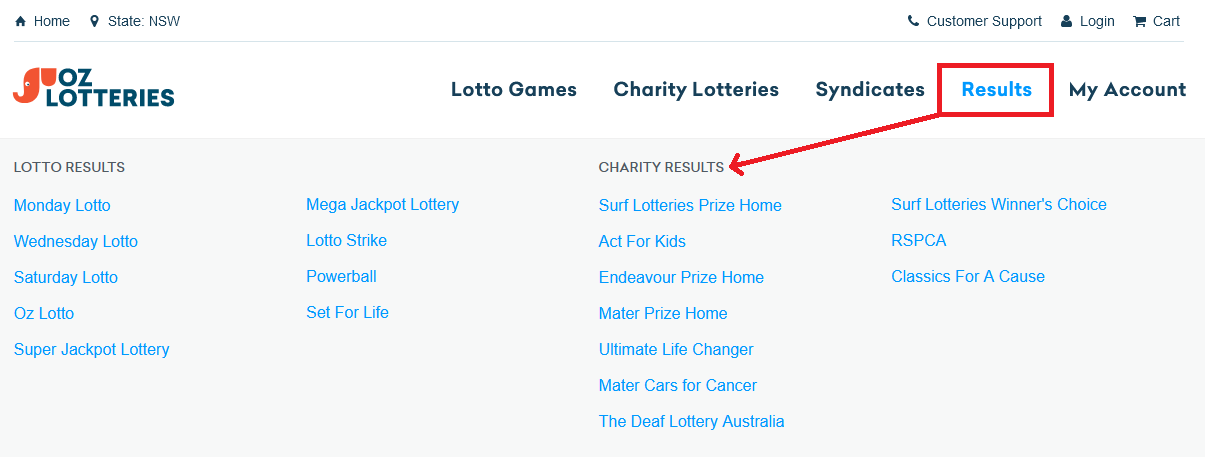View Monday Lotto results

point(62,206)
